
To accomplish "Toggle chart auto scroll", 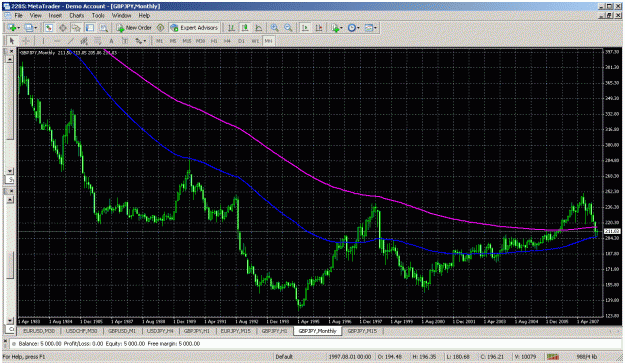I will [x=305, y=27].
